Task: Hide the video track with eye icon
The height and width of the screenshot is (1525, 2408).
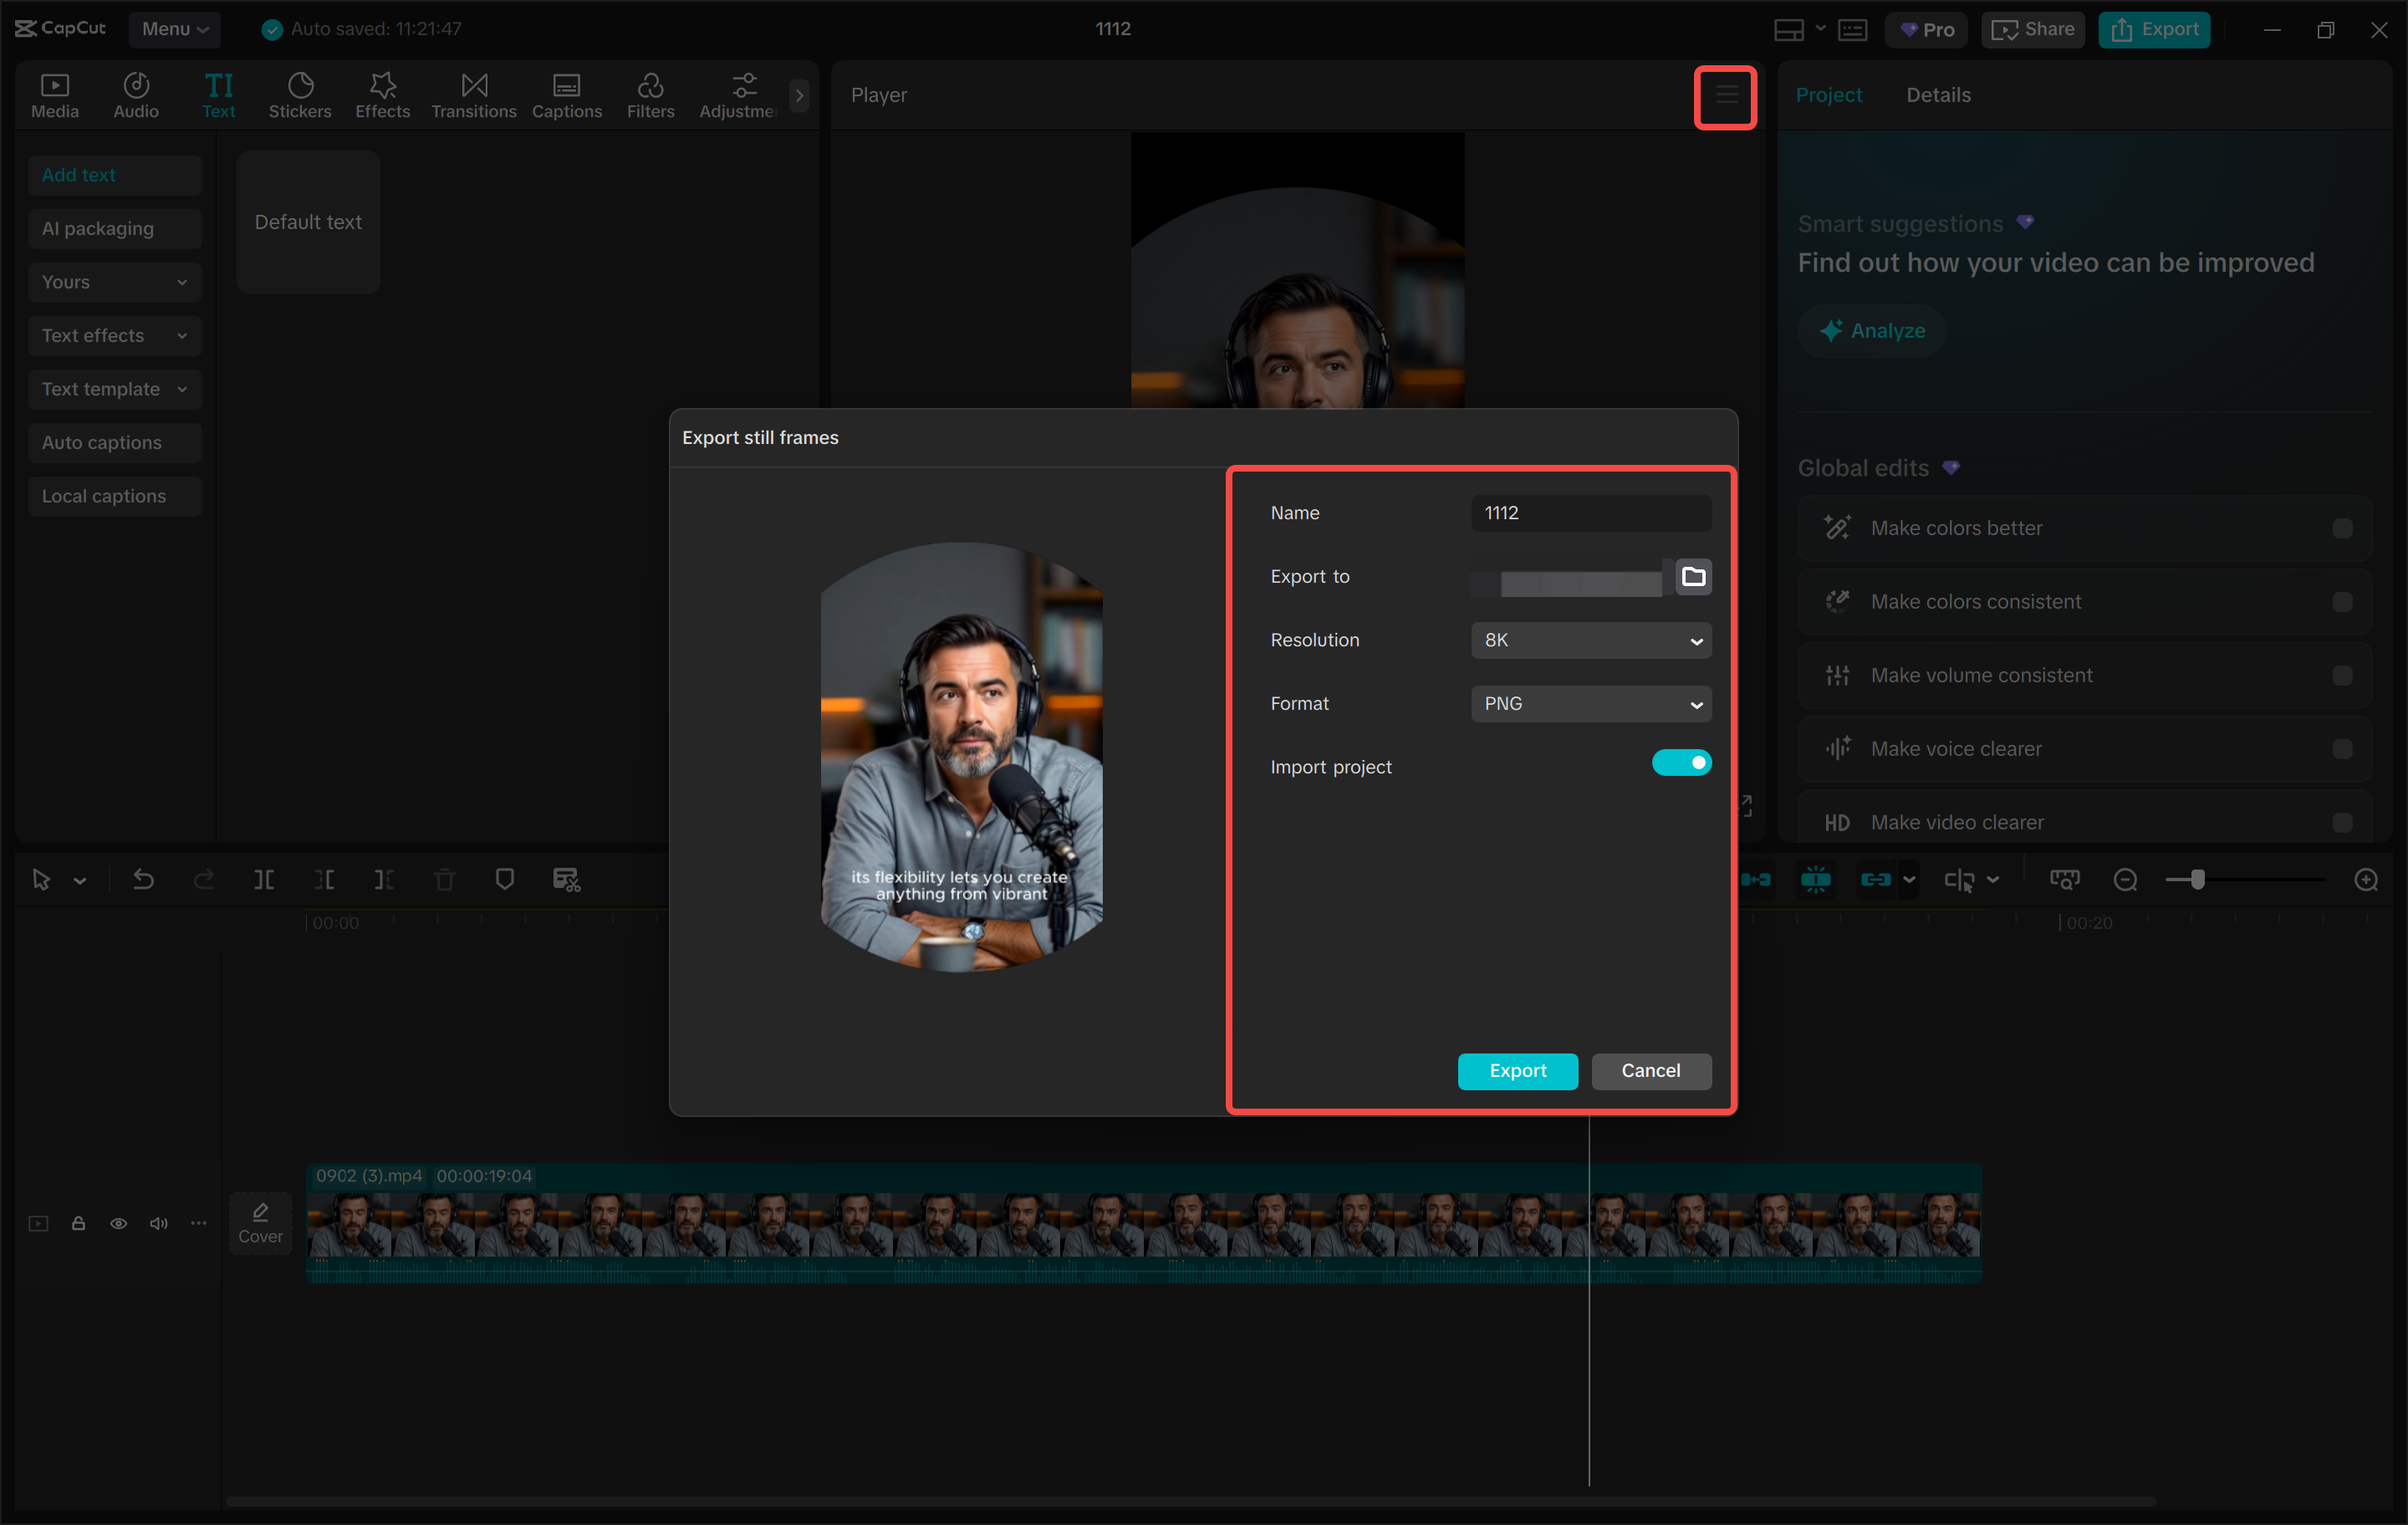Action: [118, 1223]
